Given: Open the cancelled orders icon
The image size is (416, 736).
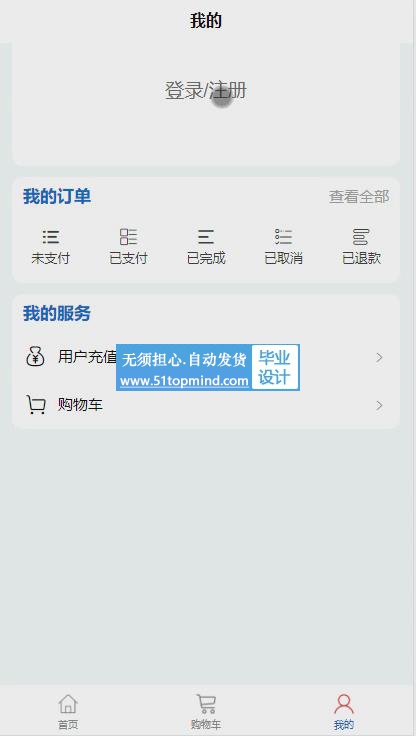Looking at the screenshot, I should point(284,237).
